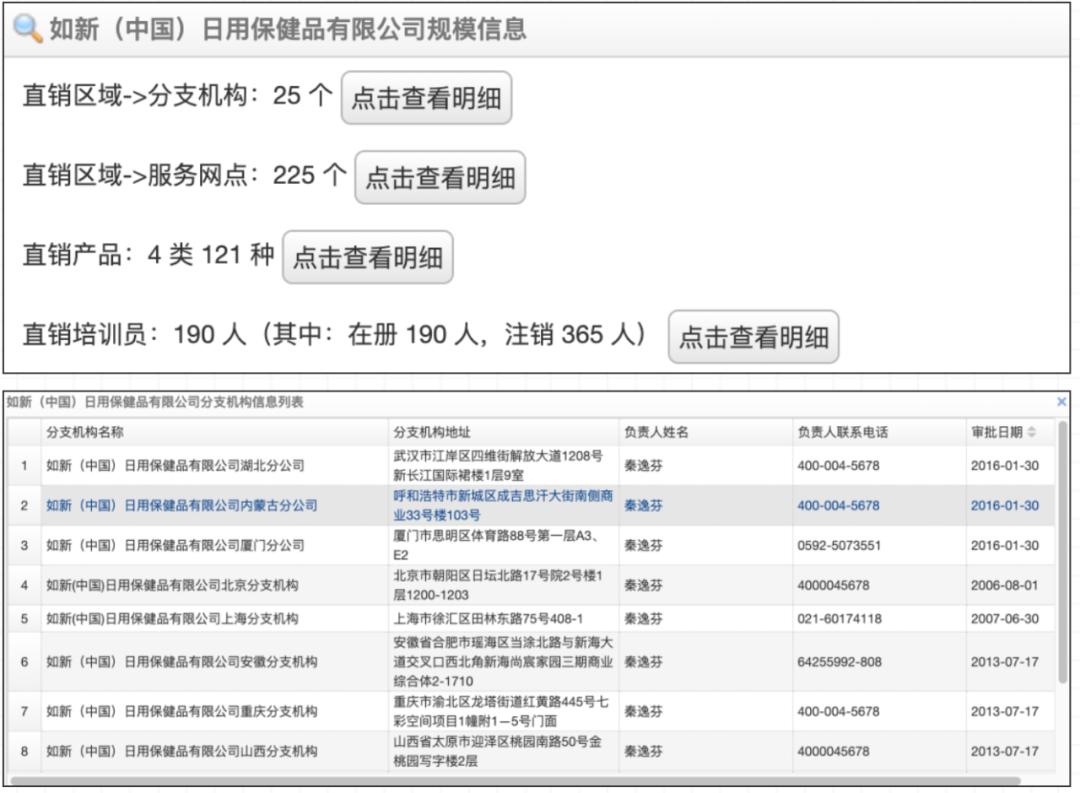The height and width of the screenshot is (793, 1080).
Task: Click the 呼和浩特市新城区 address link
Action: coord(503,505)
